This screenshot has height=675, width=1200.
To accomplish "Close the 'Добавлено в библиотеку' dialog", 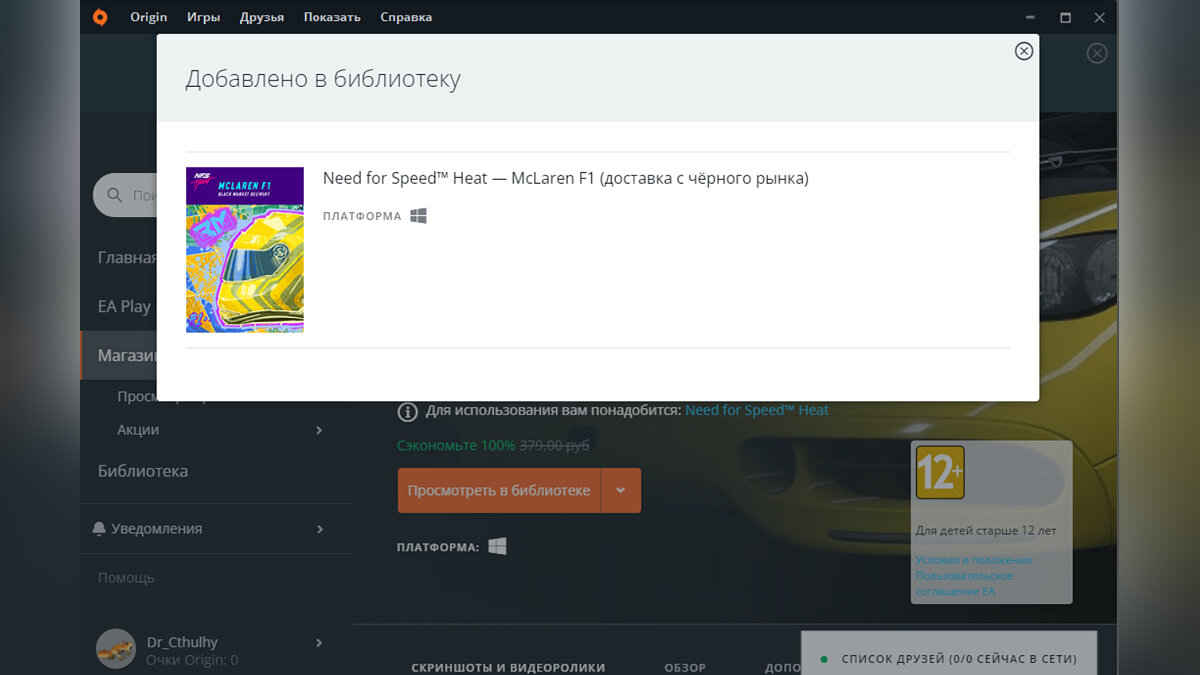I will click(x=1023, y=51).
